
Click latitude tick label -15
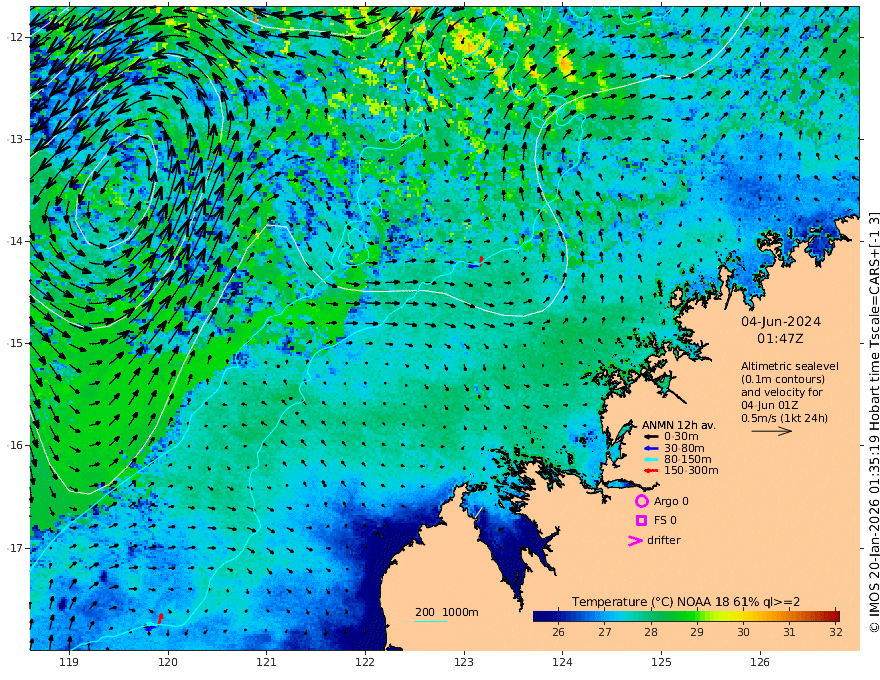tap(14, 343)
